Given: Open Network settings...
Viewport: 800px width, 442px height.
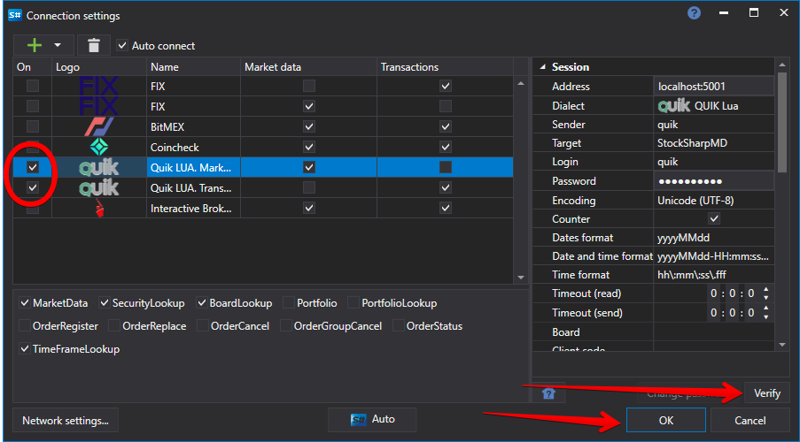Looking at the screenshot, I should [x=65, y=421].
